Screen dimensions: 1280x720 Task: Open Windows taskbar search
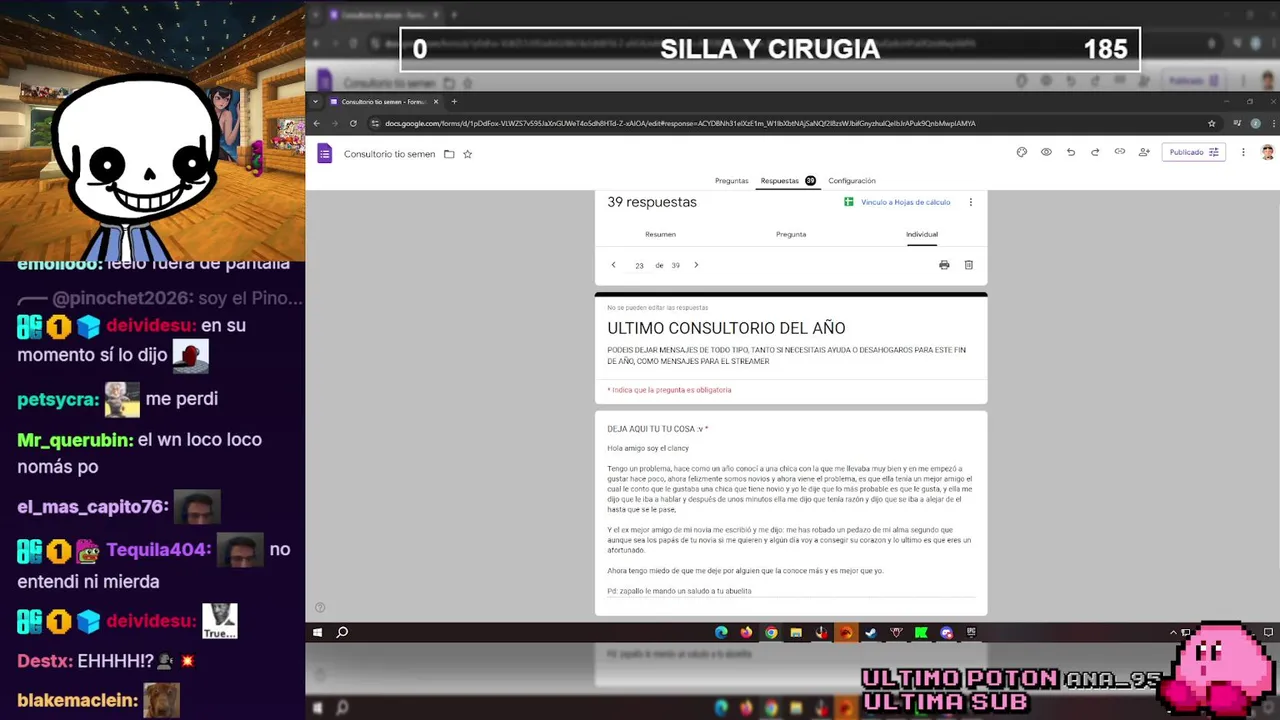click(x=342, y=632)
